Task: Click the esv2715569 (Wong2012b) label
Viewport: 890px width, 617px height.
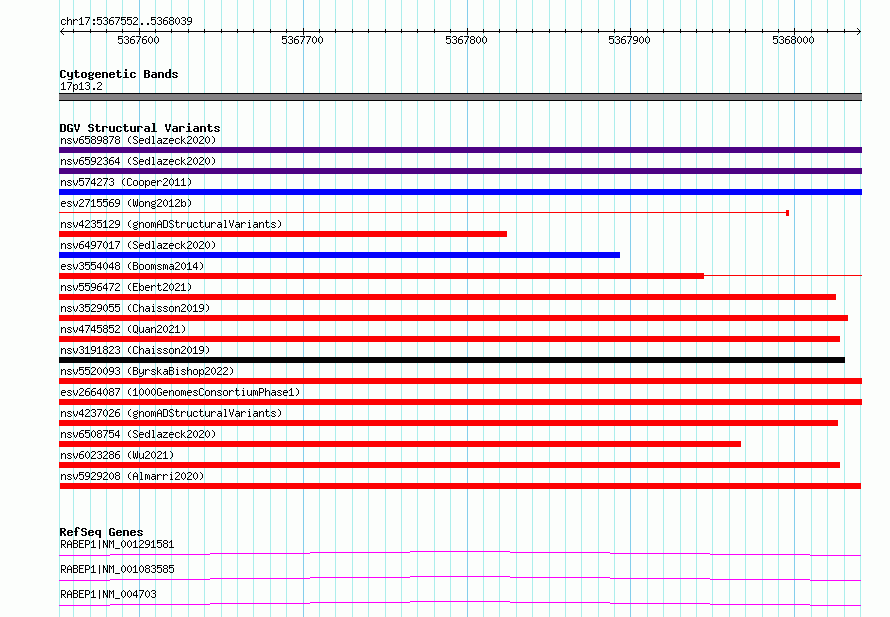Action: coord(126,203)
